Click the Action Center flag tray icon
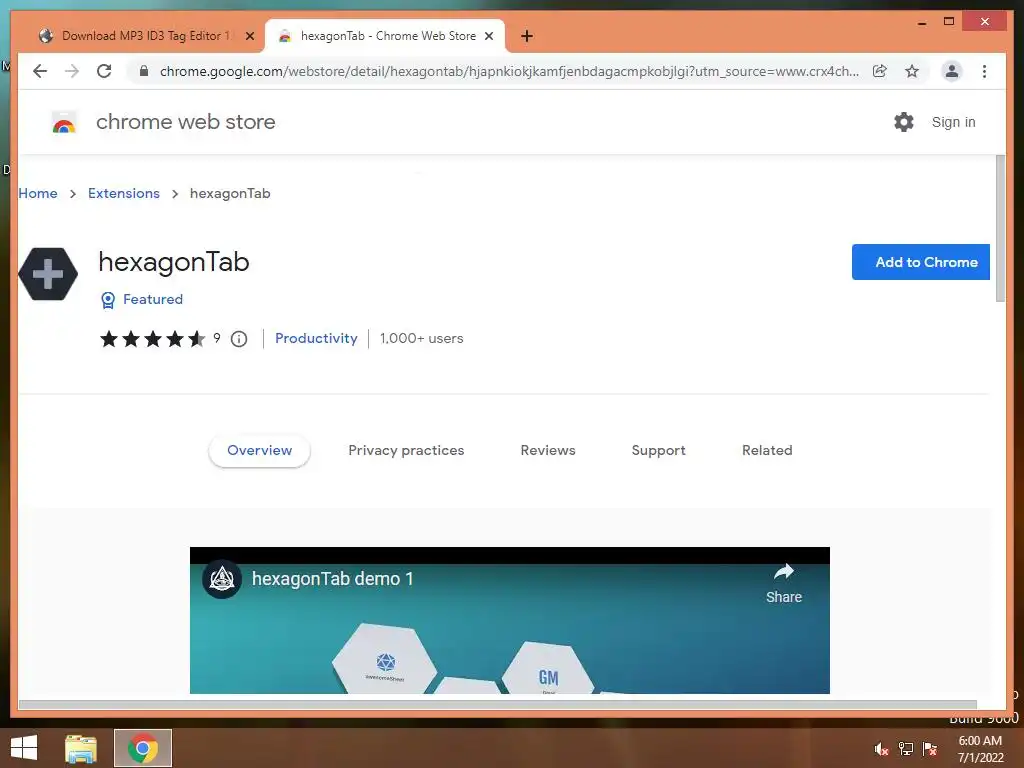 [930, 749]
